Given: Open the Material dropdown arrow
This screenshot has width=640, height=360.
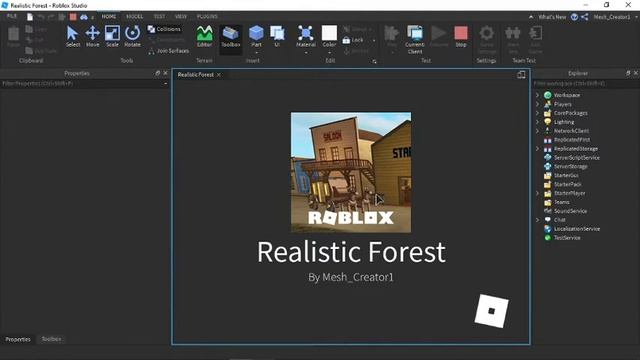Looking at the screenshot, I should point(306,53).
